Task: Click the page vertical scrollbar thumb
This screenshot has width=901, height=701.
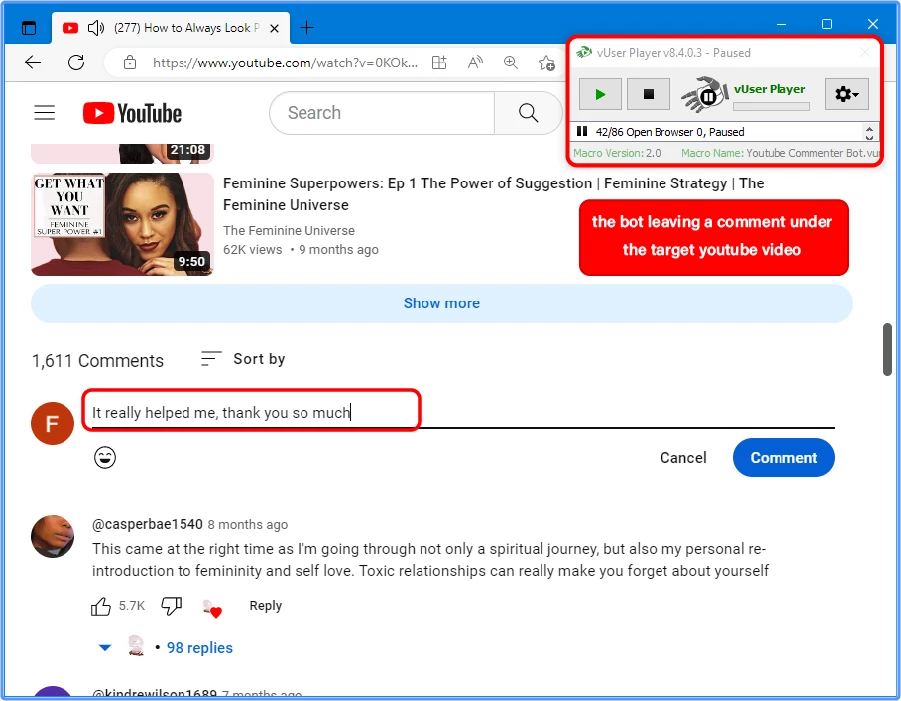Action: pyautogui.click(x=887, y=349)
